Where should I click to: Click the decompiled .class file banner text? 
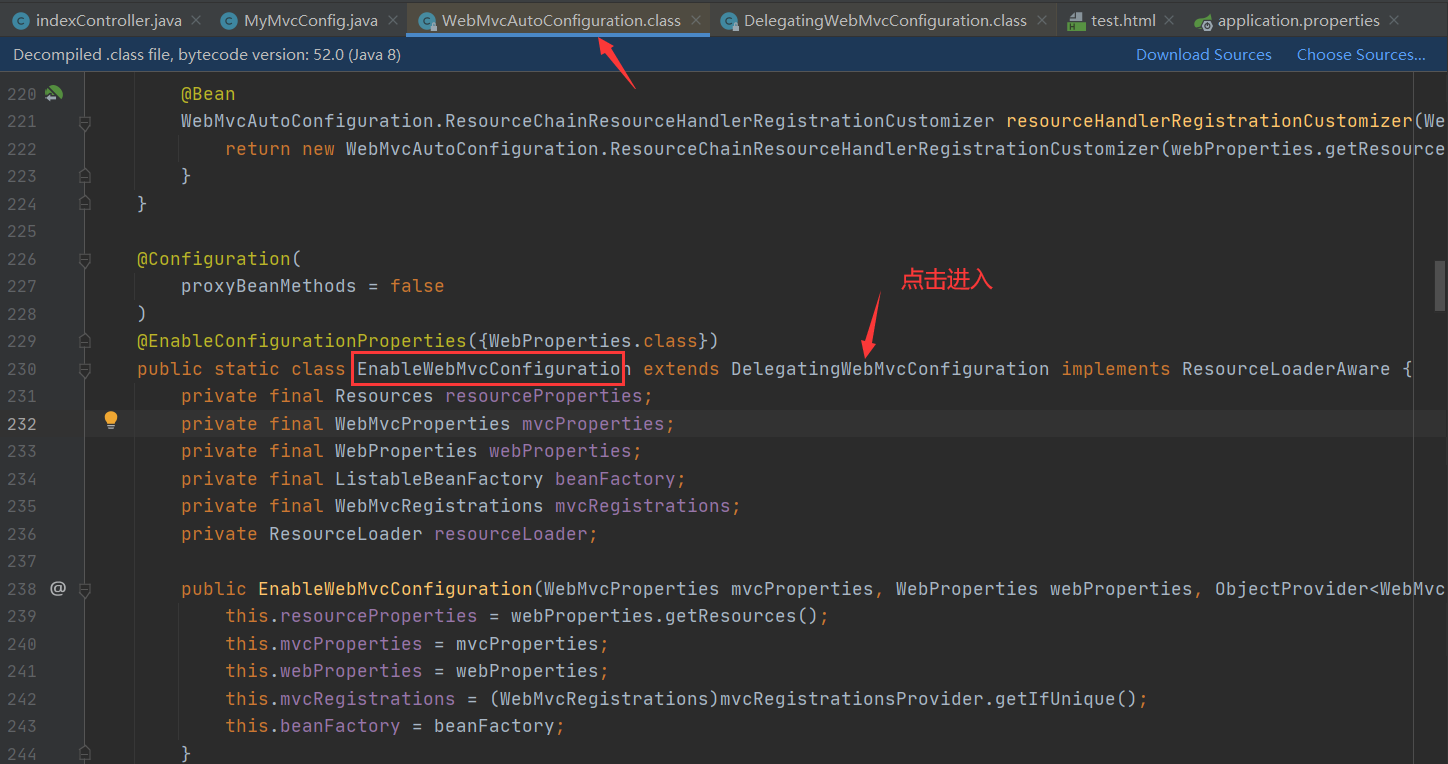click(x=207, y=55)
